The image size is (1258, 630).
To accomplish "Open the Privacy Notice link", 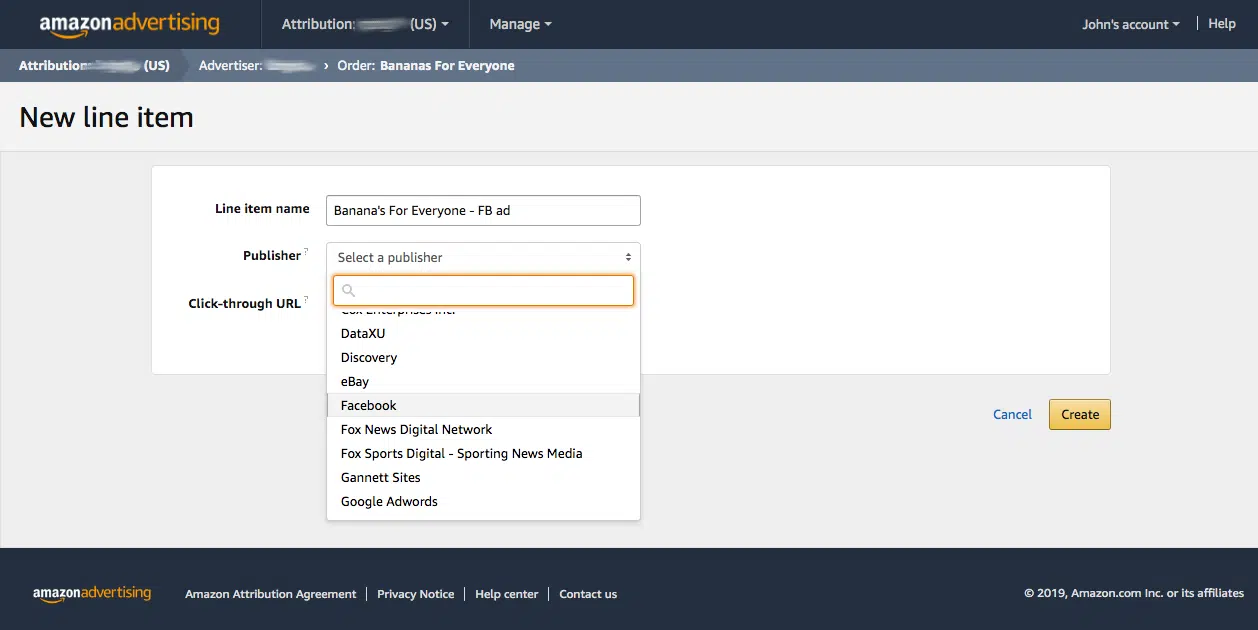I will click(416, 594).
